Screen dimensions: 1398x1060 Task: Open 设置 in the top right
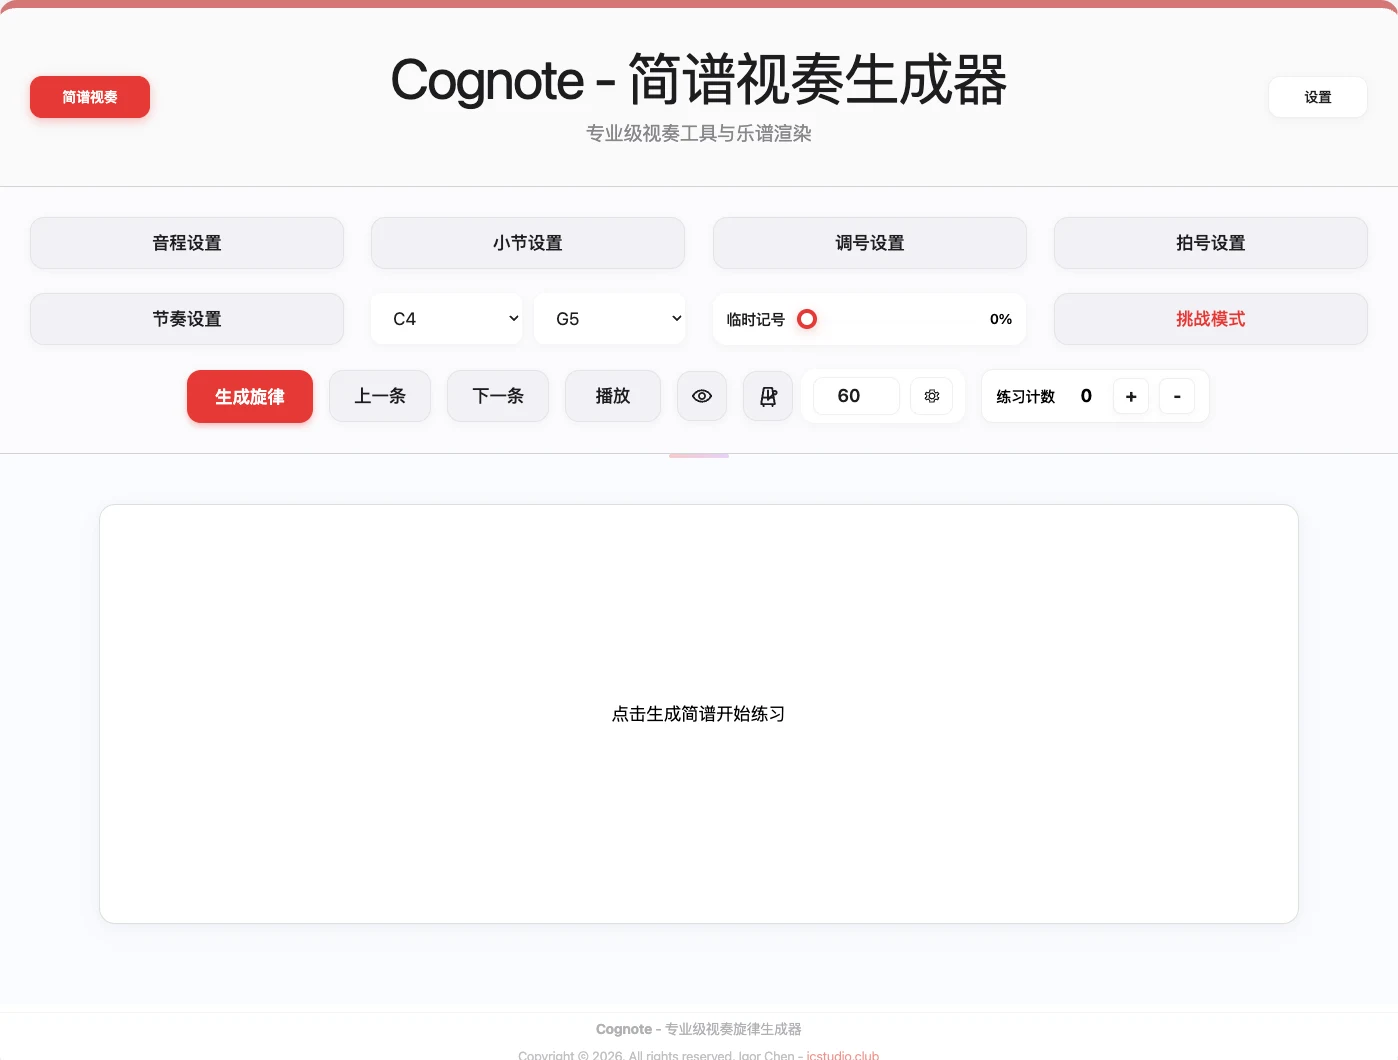[1318, 97]
